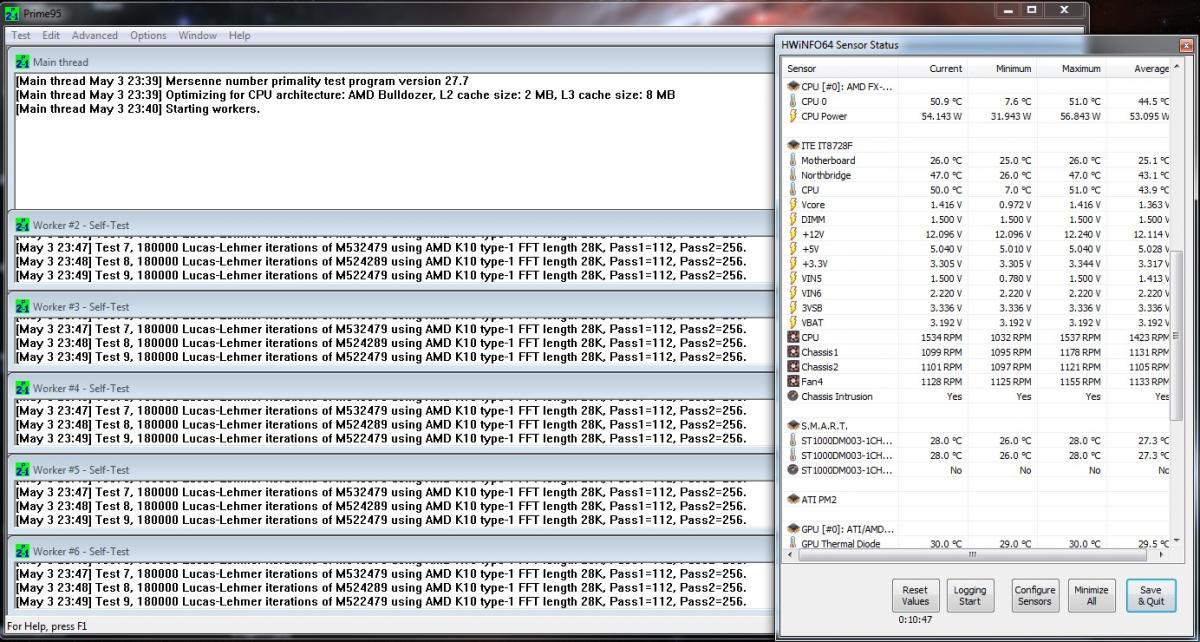Click the fan icon beside Fan4
1200x642 pixels.
[x=793, y=382]
